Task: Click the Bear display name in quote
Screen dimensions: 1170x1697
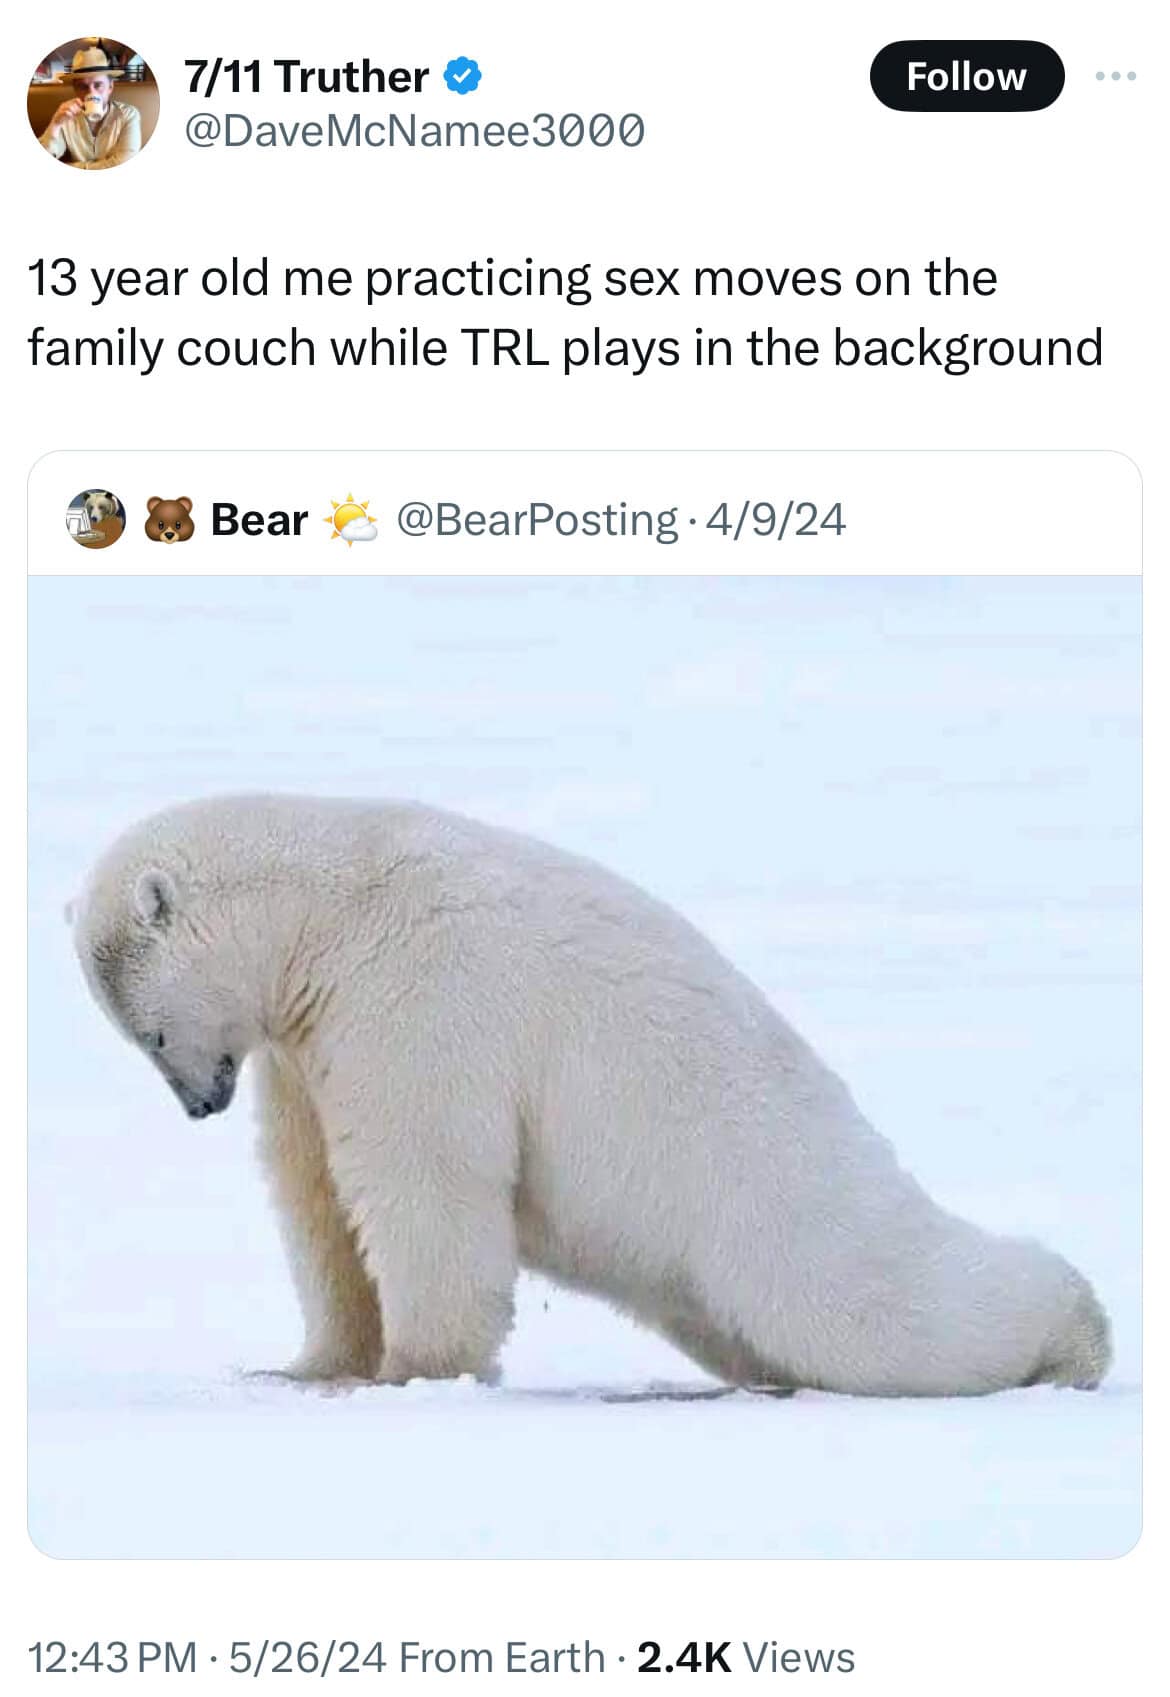Action: tap(259, 520)
